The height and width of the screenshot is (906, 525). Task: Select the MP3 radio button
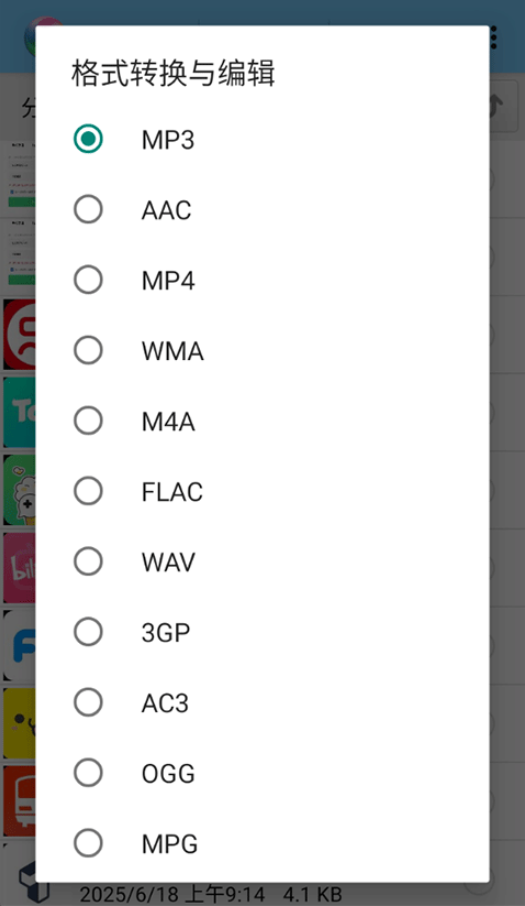[x=88, y=139]
